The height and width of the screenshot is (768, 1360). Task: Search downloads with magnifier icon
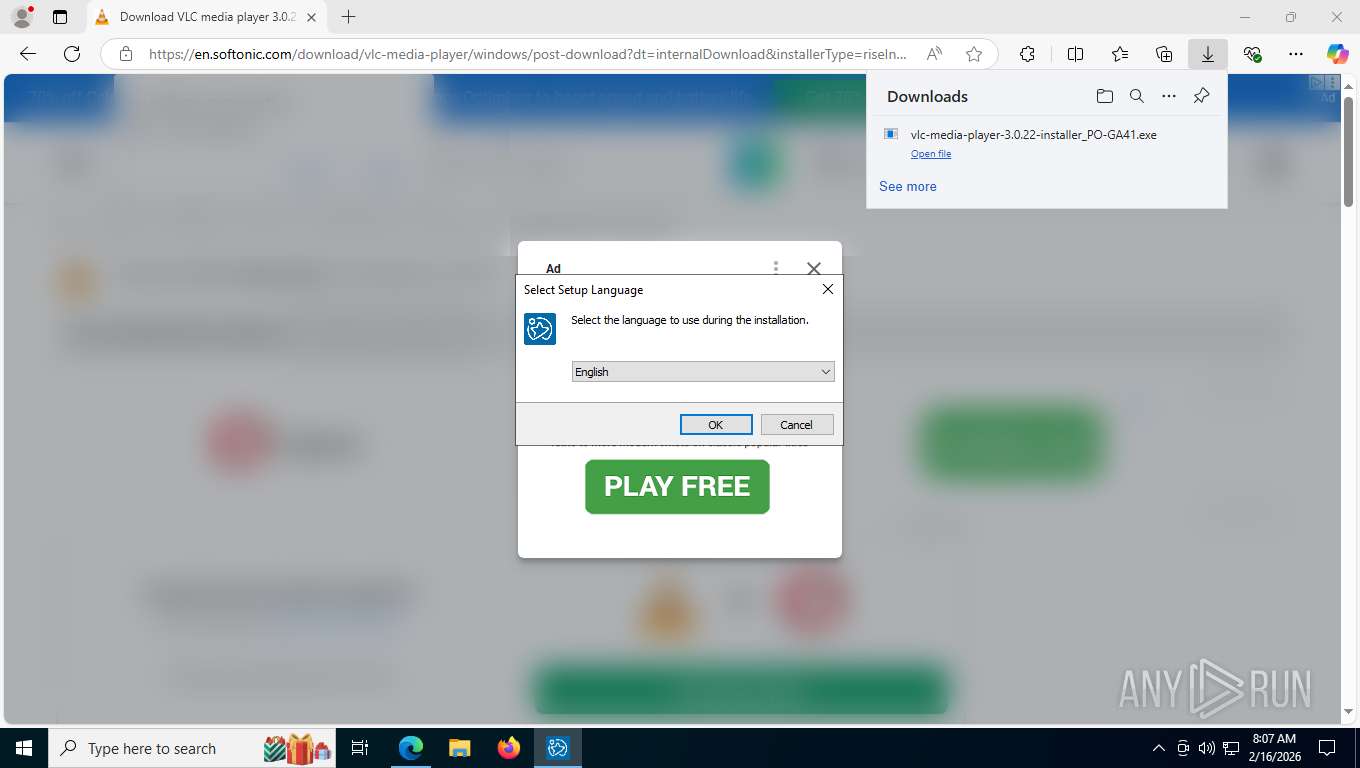[x=1137, y=96]
